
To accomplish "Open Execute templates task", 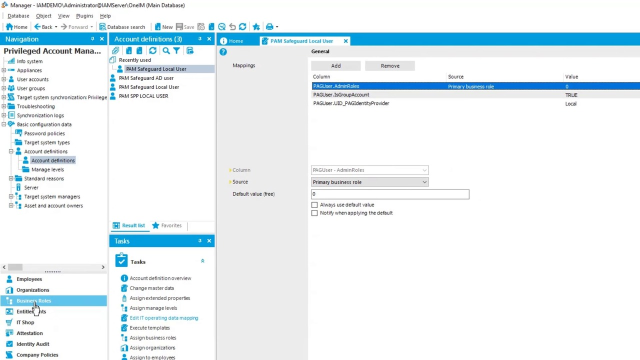I will 149,328.
